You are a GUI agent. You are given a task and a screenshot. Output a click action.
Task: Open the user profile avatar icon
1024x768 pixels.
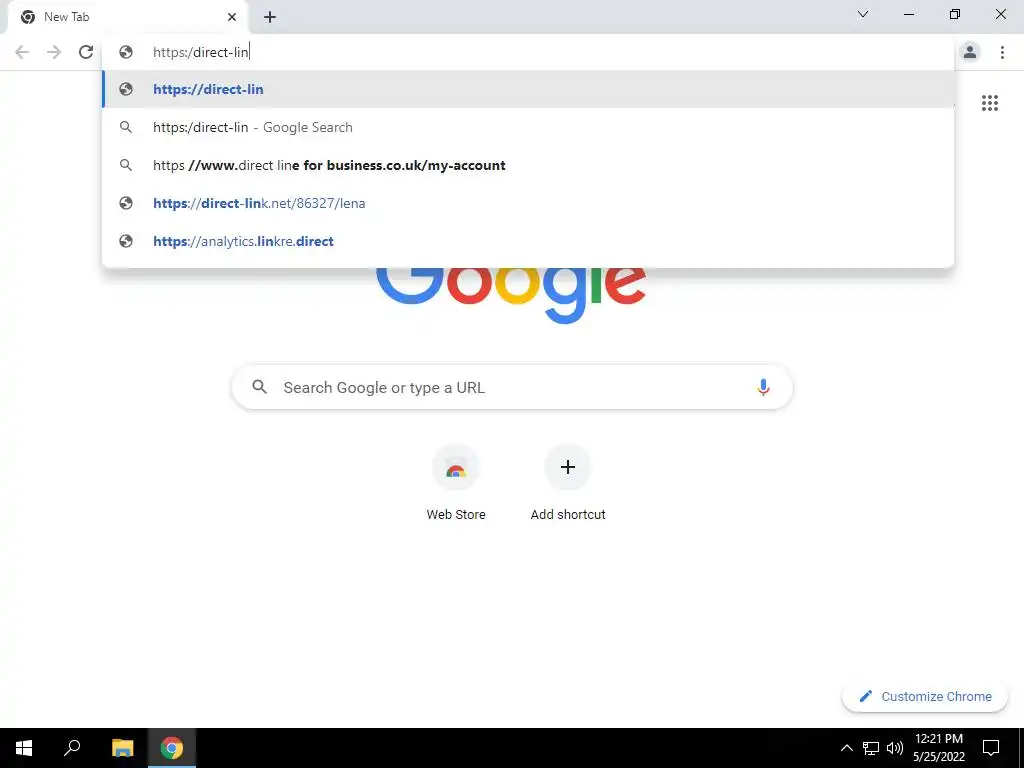[x=970, y=52]
